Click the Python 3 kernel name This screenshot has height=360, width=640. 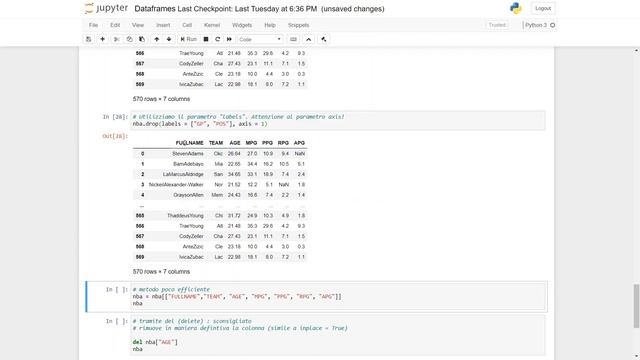pyautogui.click(x=536, y=25)
